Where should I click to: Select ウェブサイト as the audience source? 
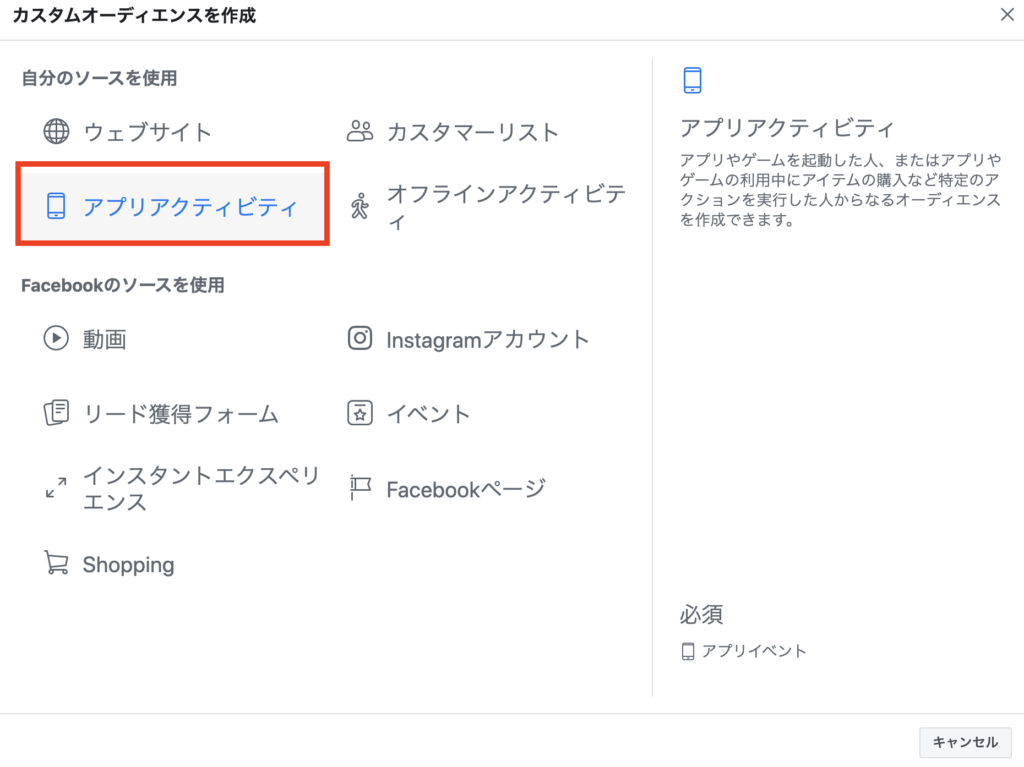point(147,132)
